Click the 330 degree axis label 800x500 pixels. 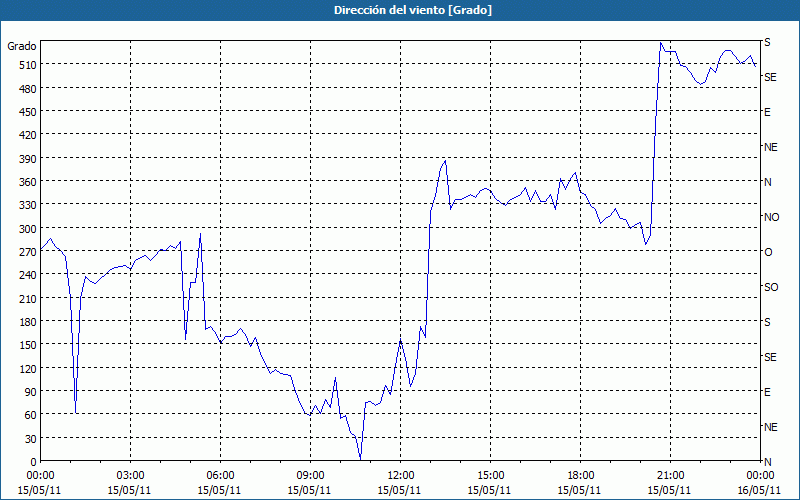29,205
